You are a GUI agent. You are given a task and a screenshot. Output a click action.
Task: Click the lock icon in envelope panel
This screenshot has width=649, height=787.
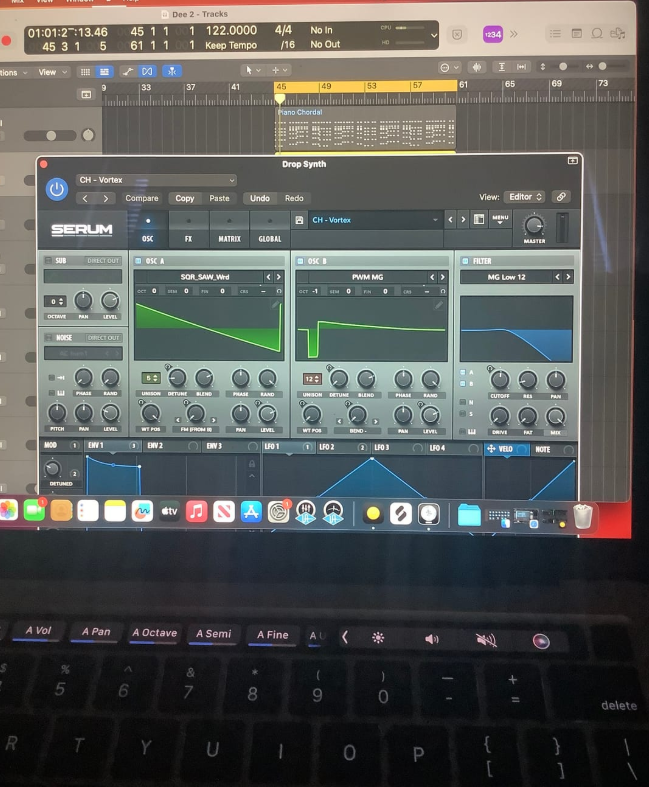(x=252, y=464)
